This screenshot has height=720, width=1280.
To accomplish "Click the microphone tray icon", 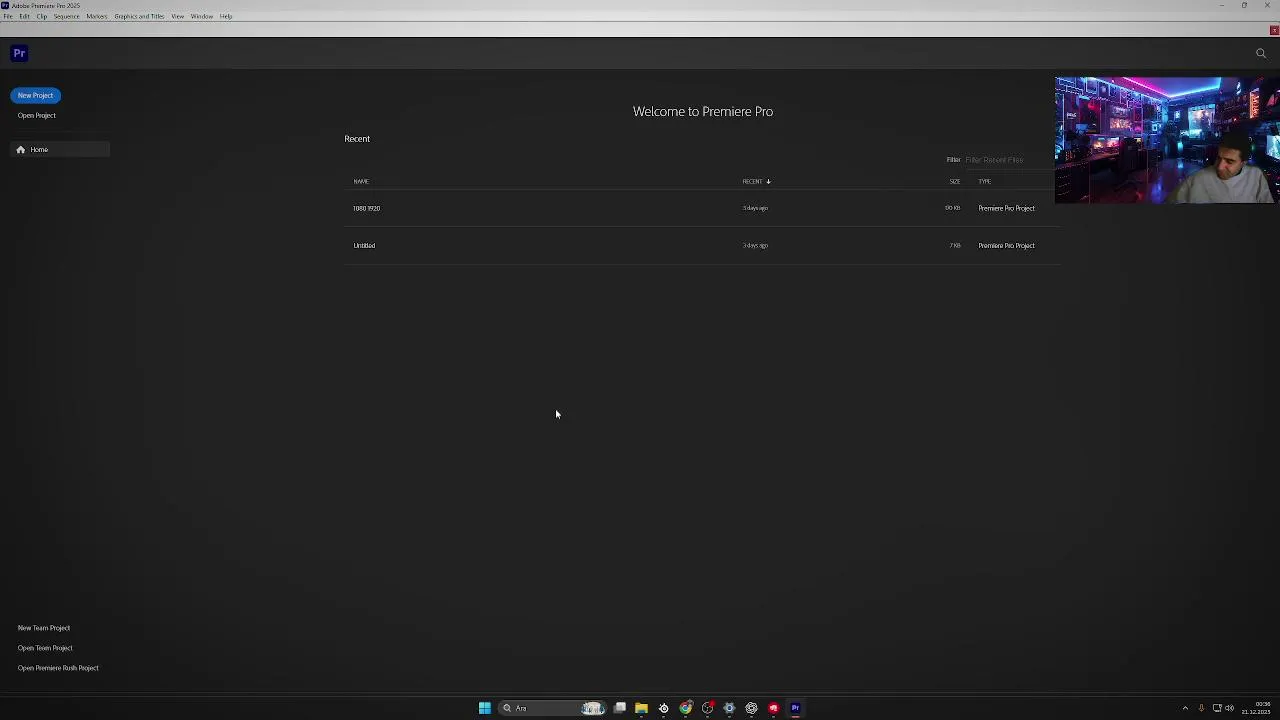I will click(x=1201, y=708).
